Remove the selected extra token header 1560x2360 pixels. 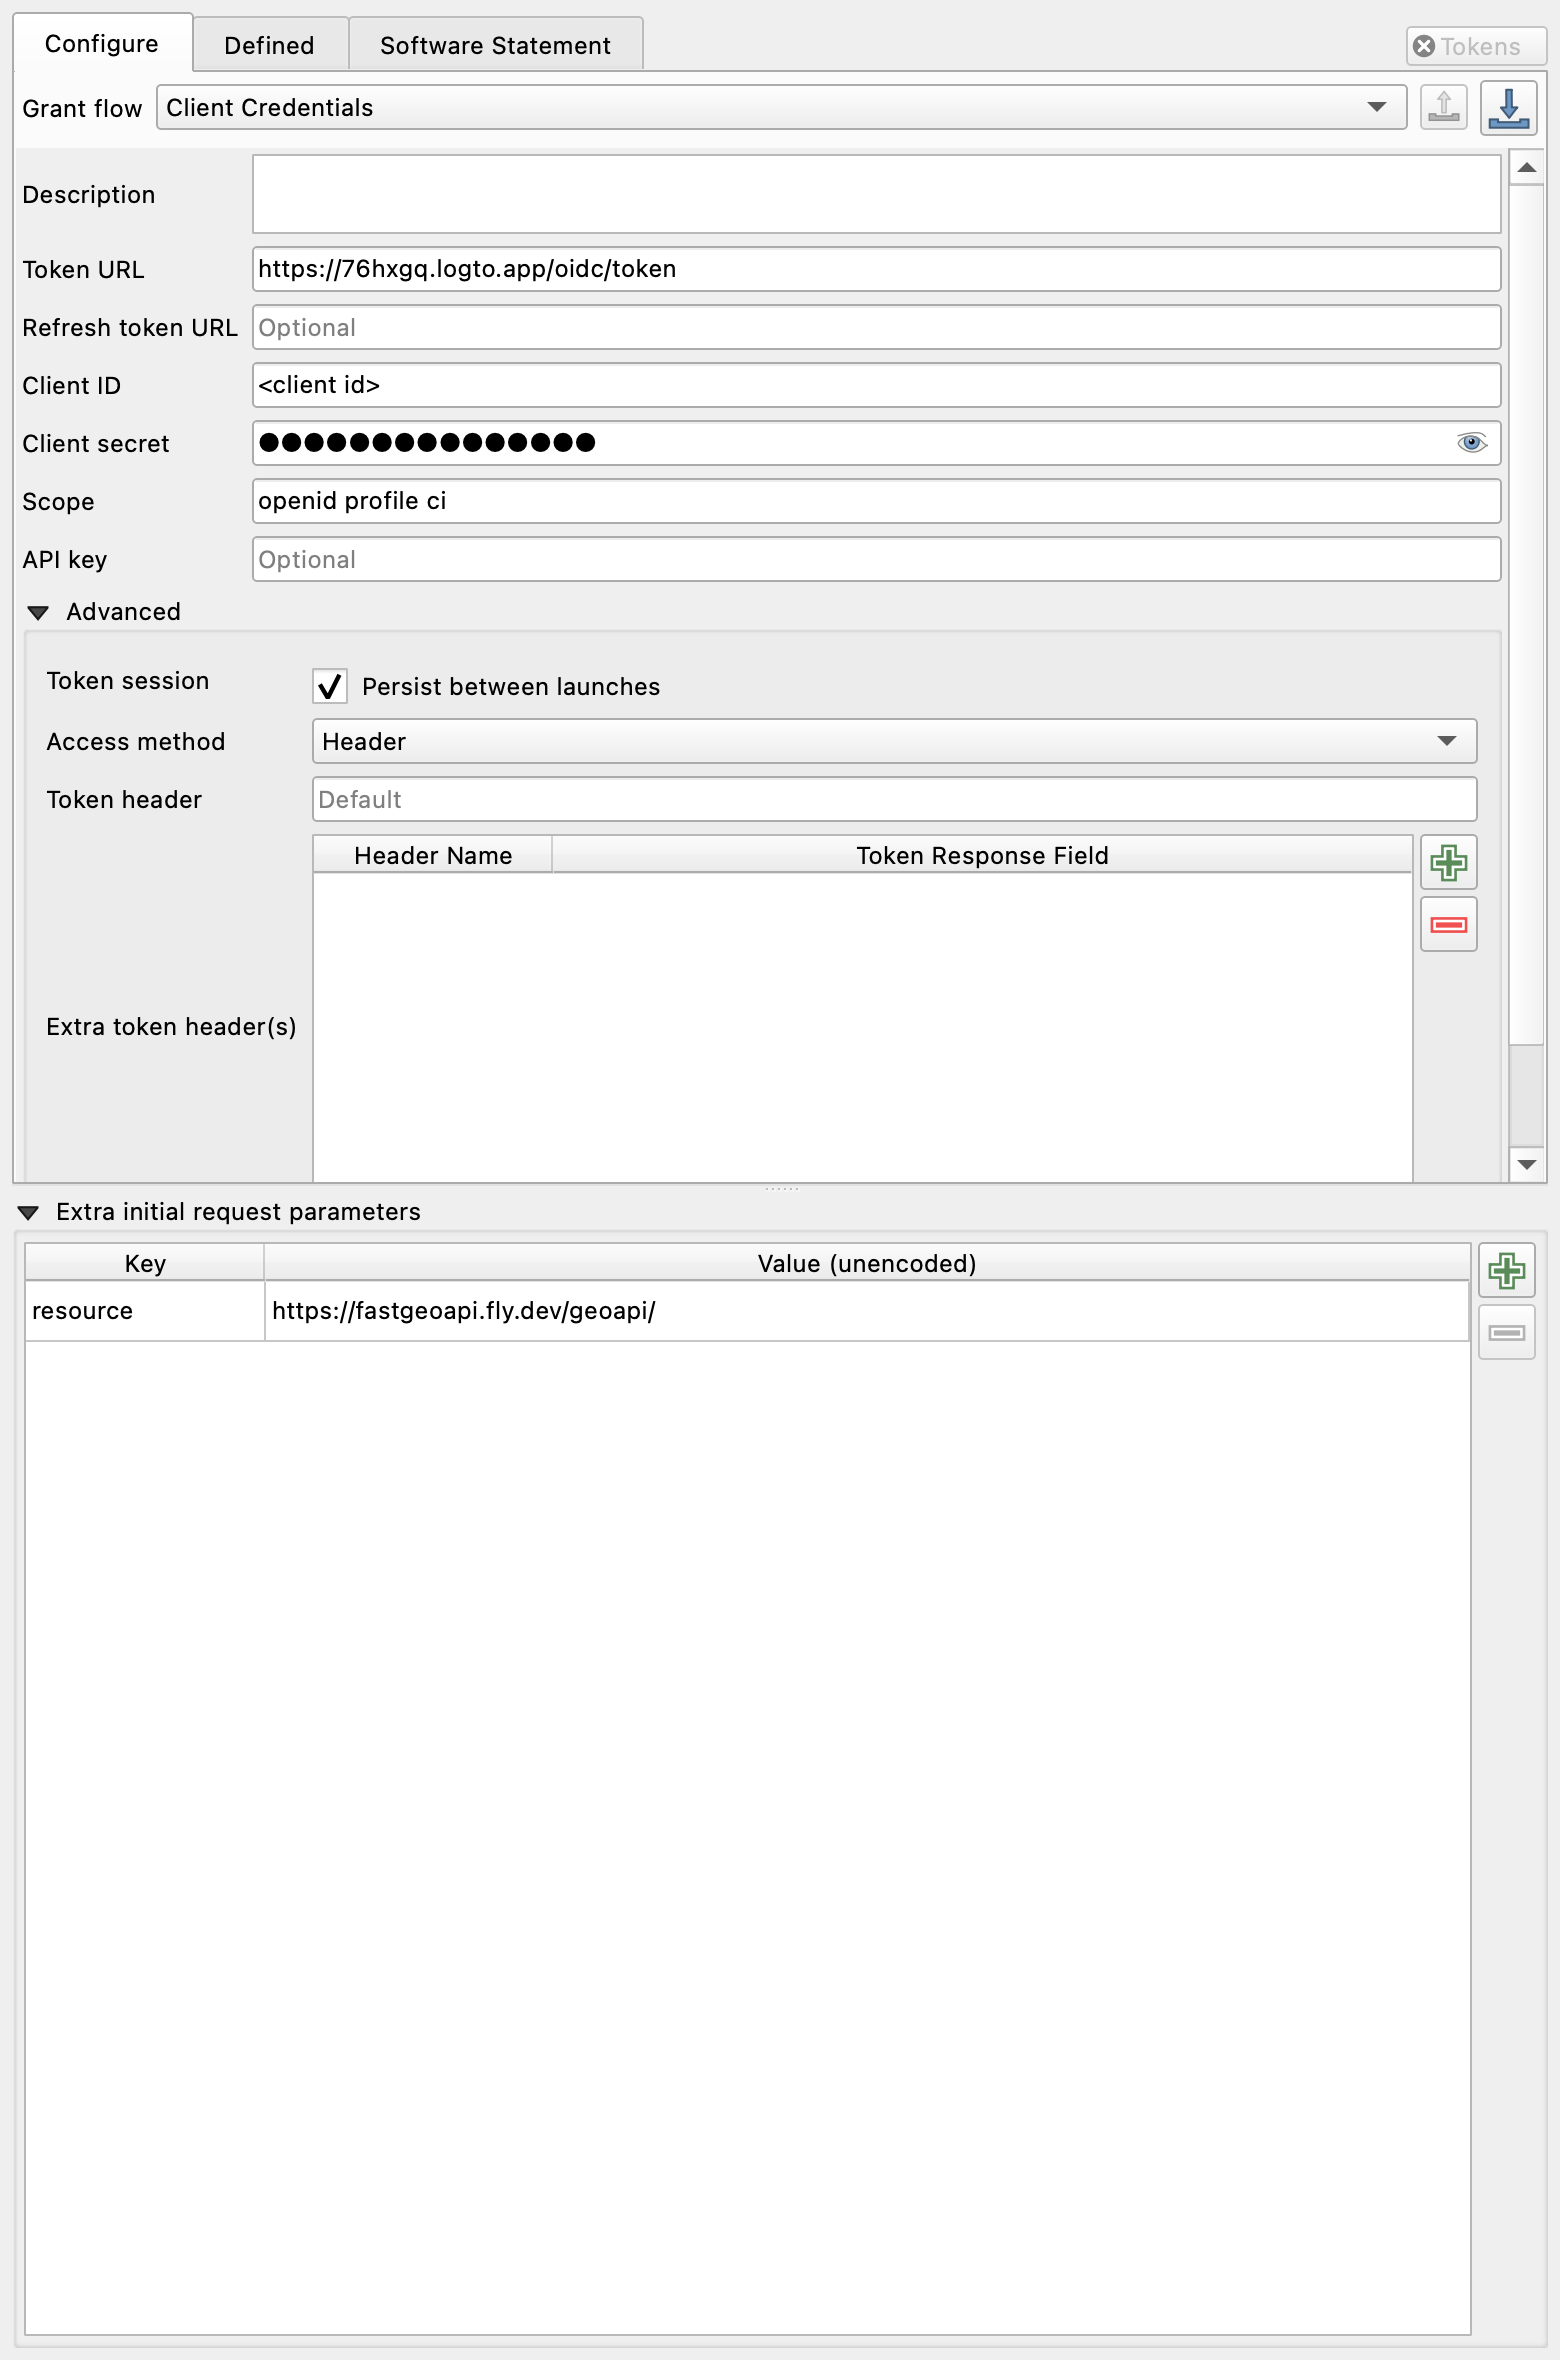point(1448,924)
